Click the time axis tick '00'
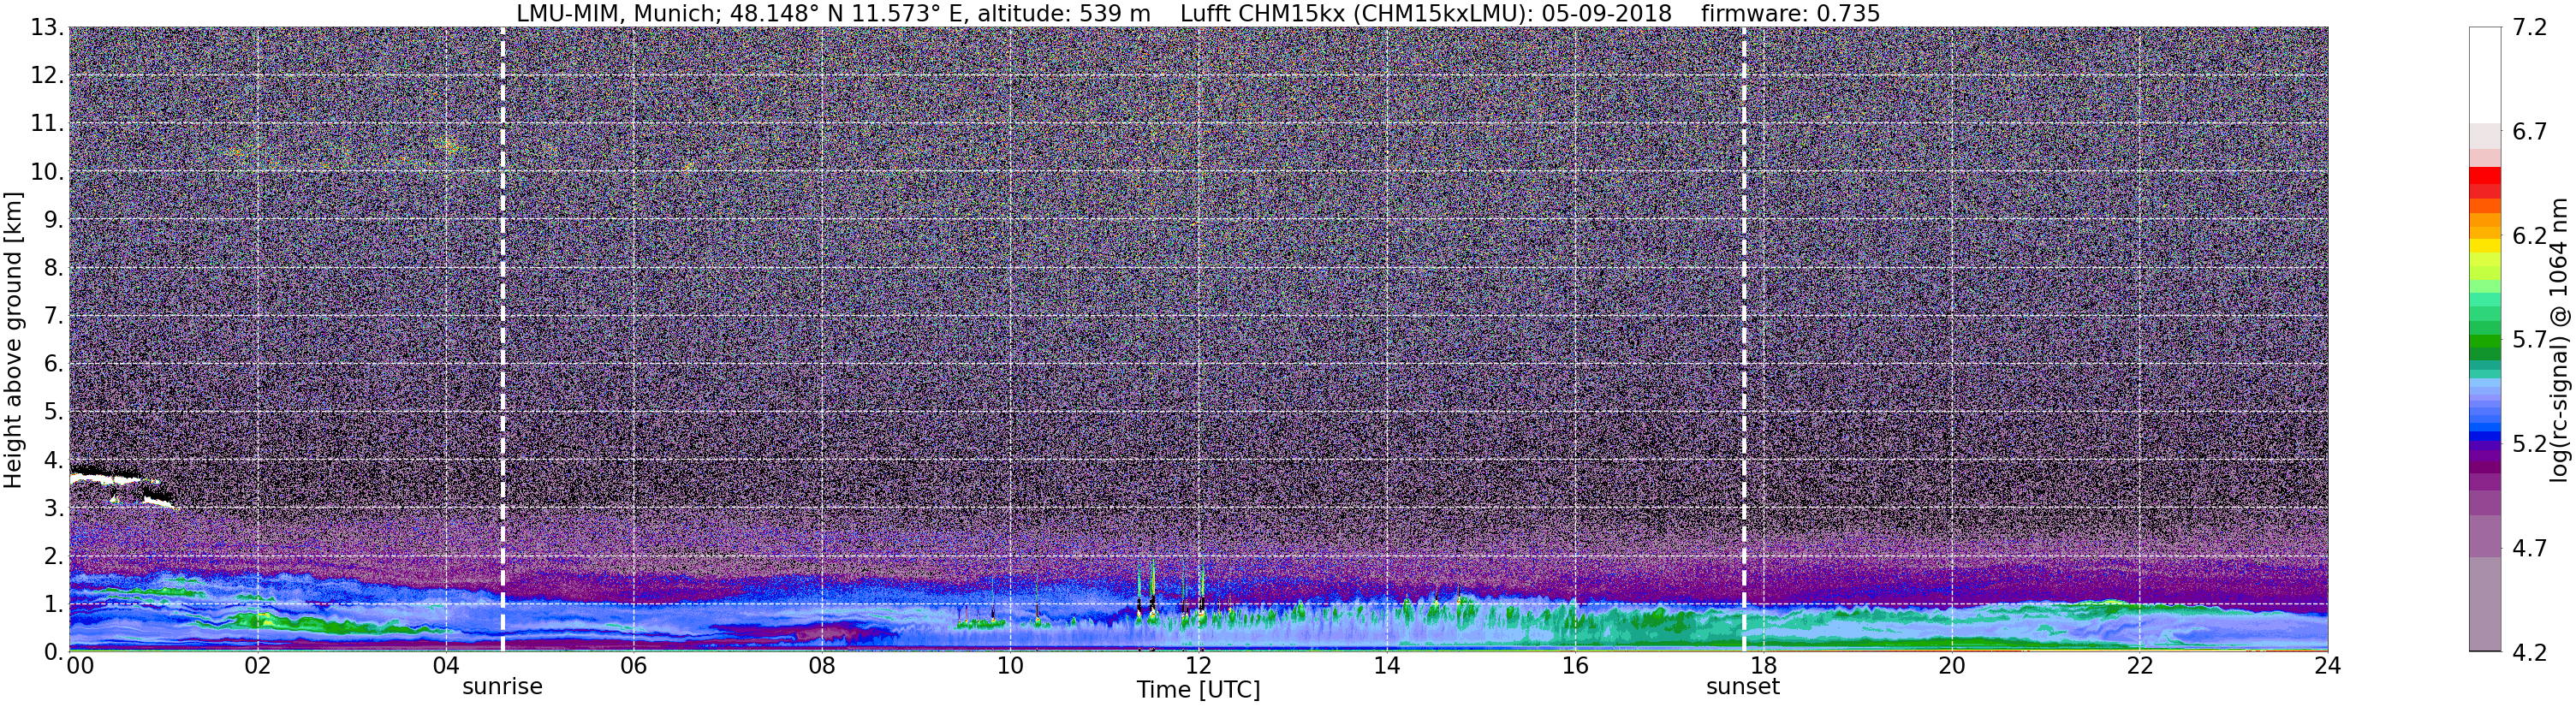The width and height of the screenshot is (2576, 707). 80,666
